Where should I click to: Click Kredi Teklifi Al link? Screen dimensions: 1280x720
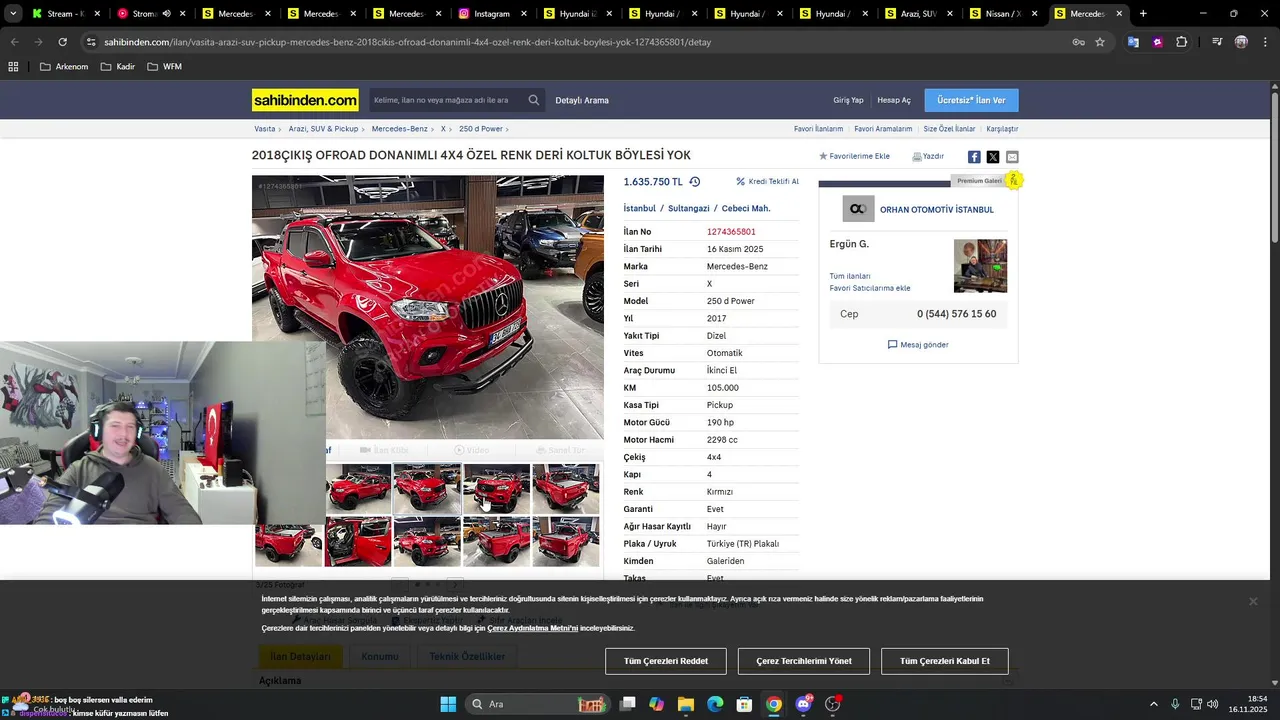(768, 182)
